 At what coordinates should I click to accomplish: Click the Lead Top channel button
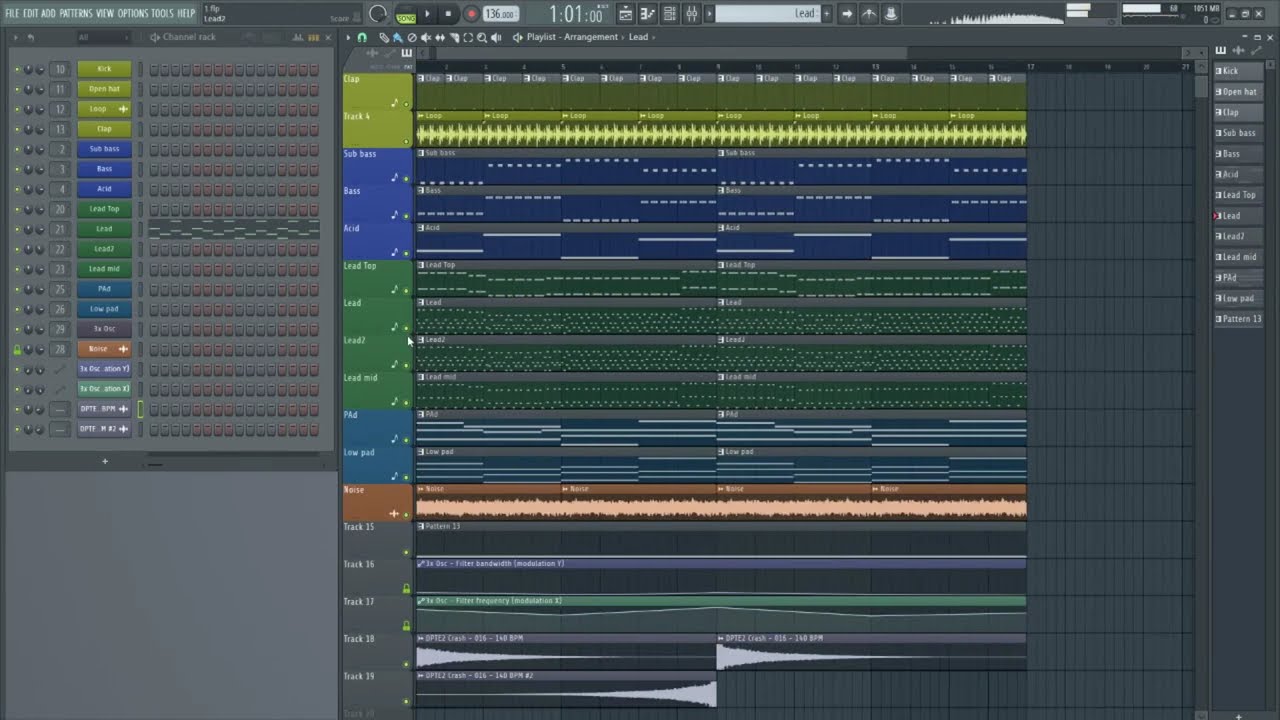click(x=104, y=209)
